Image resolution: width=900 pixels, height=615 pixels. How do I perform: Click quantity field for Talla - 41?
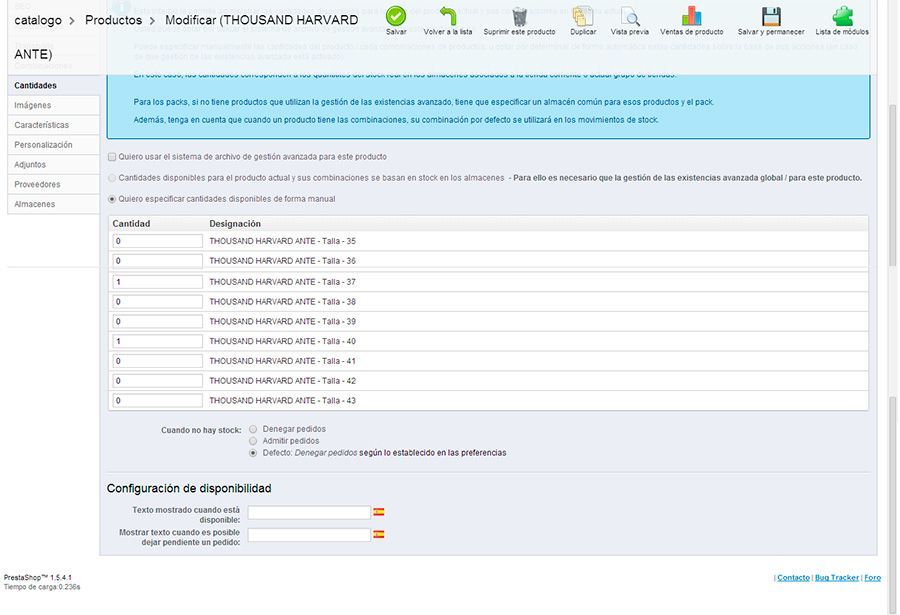click(x=157, y=361)
